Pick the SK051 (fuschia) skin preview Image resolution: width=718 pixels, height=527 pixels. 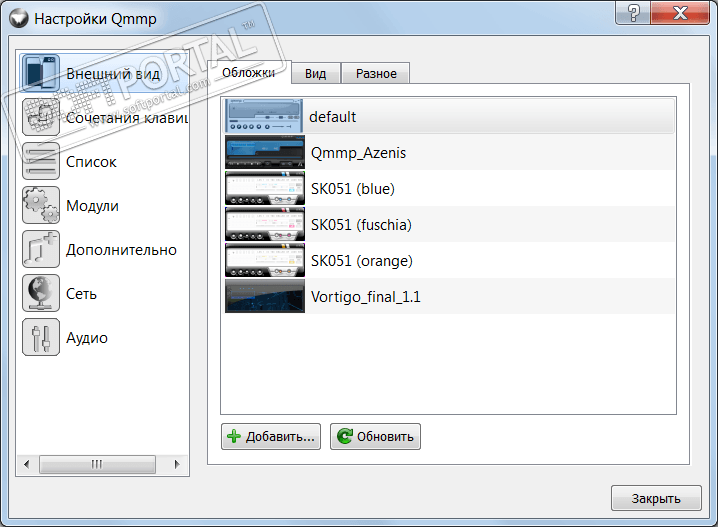(265, 224)
